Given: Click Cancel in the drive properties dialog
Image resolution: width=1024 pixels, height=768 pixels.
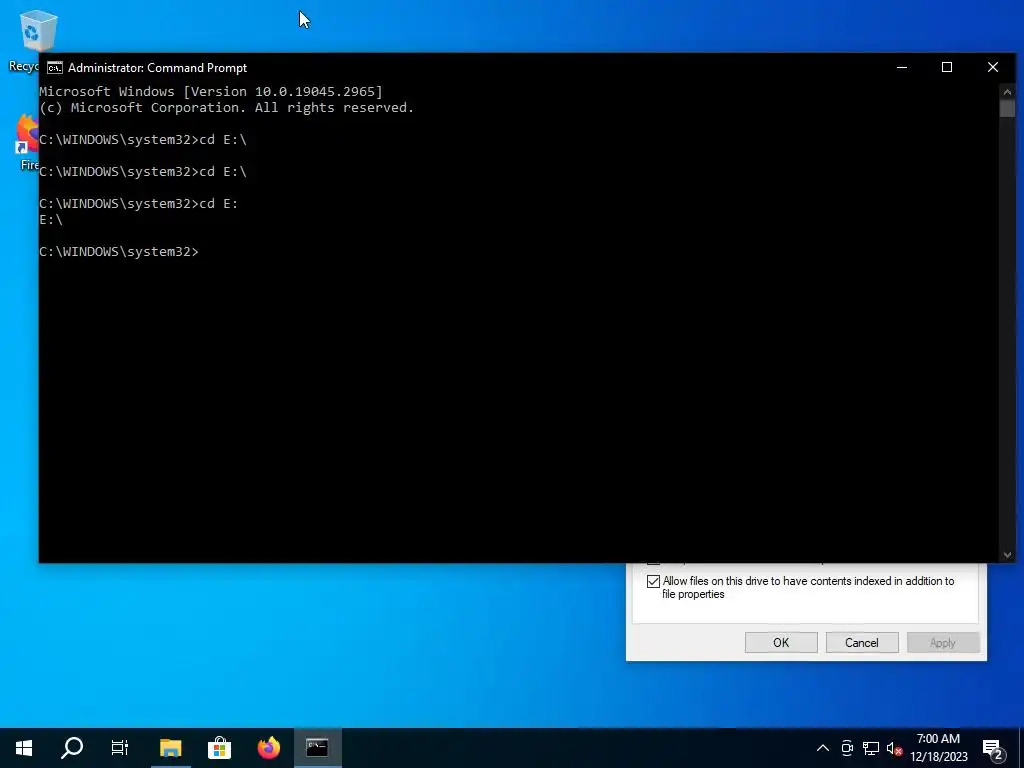Looking at the screenshot, I should (x=862, y=643).
